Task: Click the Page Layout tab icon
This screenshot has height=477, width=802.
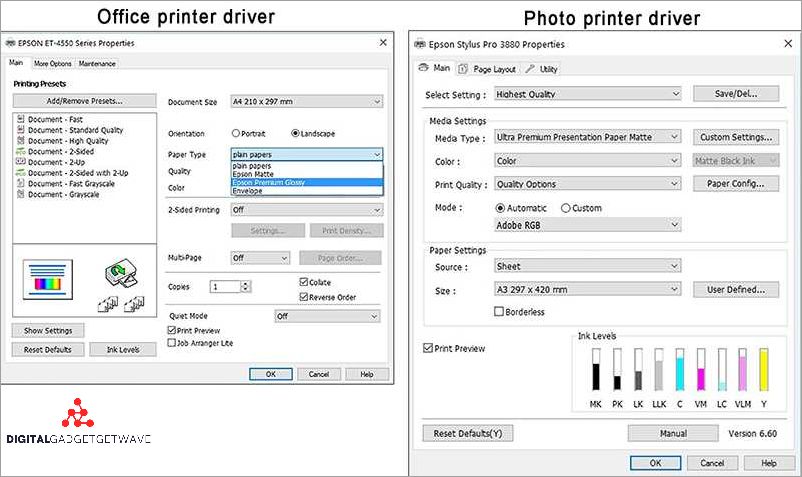Action: click(463, 69)
